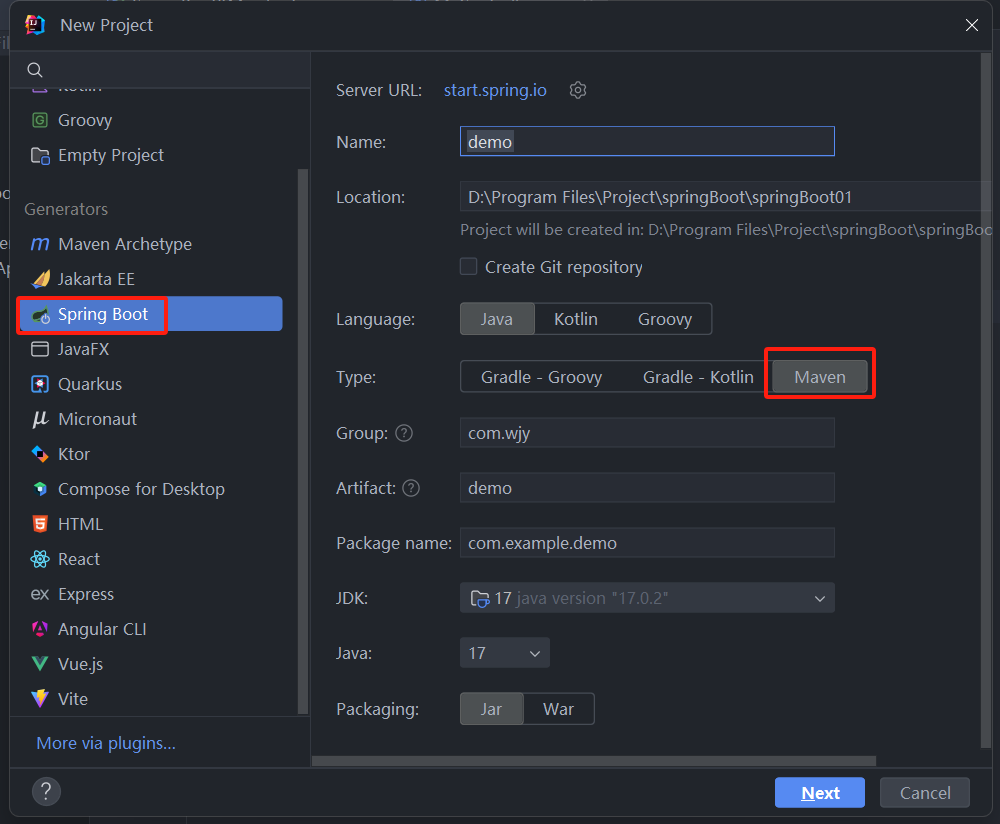This screenshot has width=1000, height=824.
Task: Open the dialog help button
Action: point(47,791)
